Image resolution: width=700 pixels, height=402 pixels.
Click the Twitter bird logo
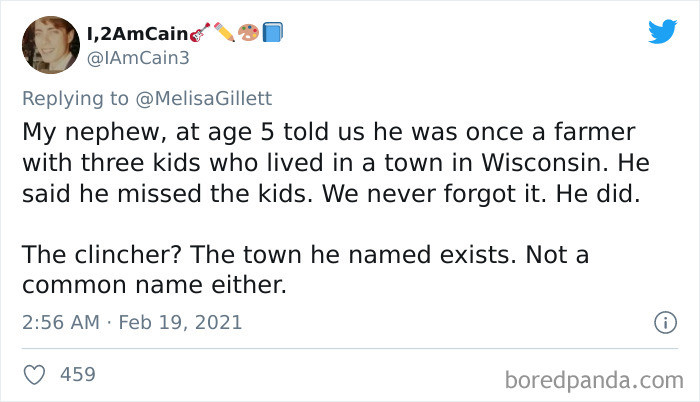point(662,30)
